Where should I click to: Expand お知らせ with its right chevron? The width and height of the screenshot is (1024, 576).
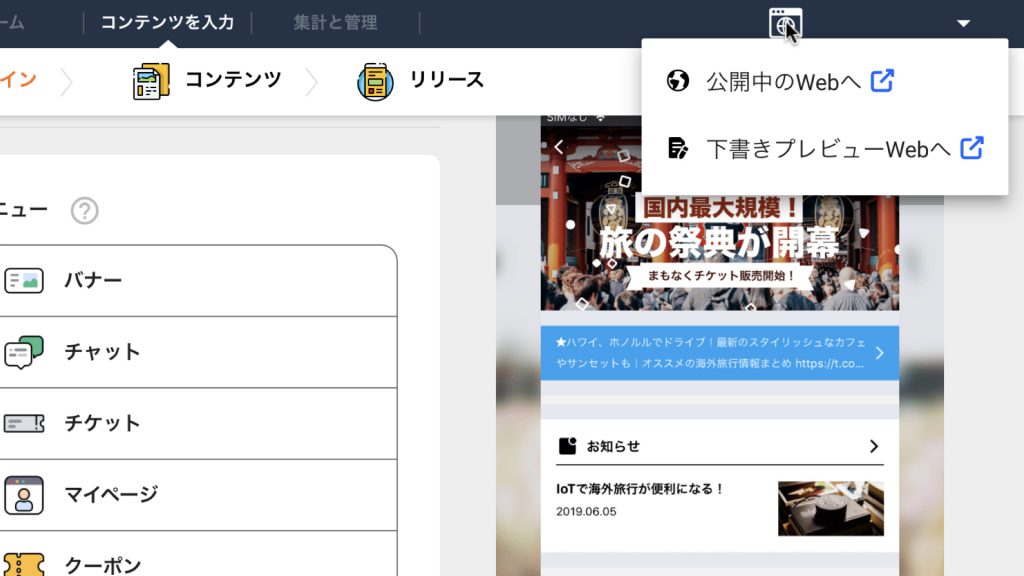[874, 446]
